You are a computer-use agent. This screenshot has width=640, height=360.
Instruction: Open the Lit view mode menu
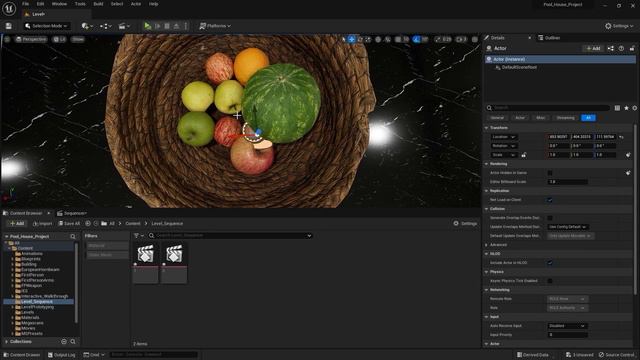(60, 39)
